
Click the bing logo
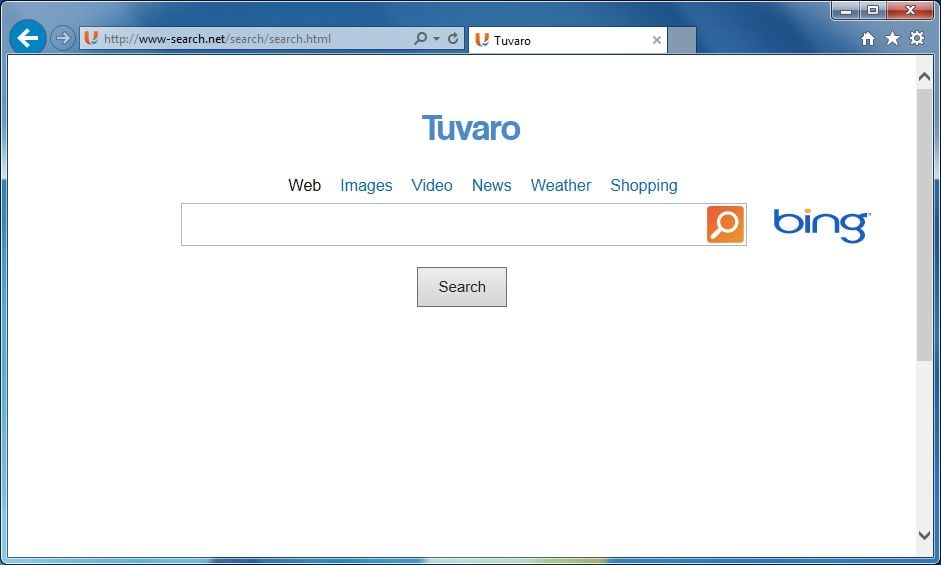(x=822, y=226)
